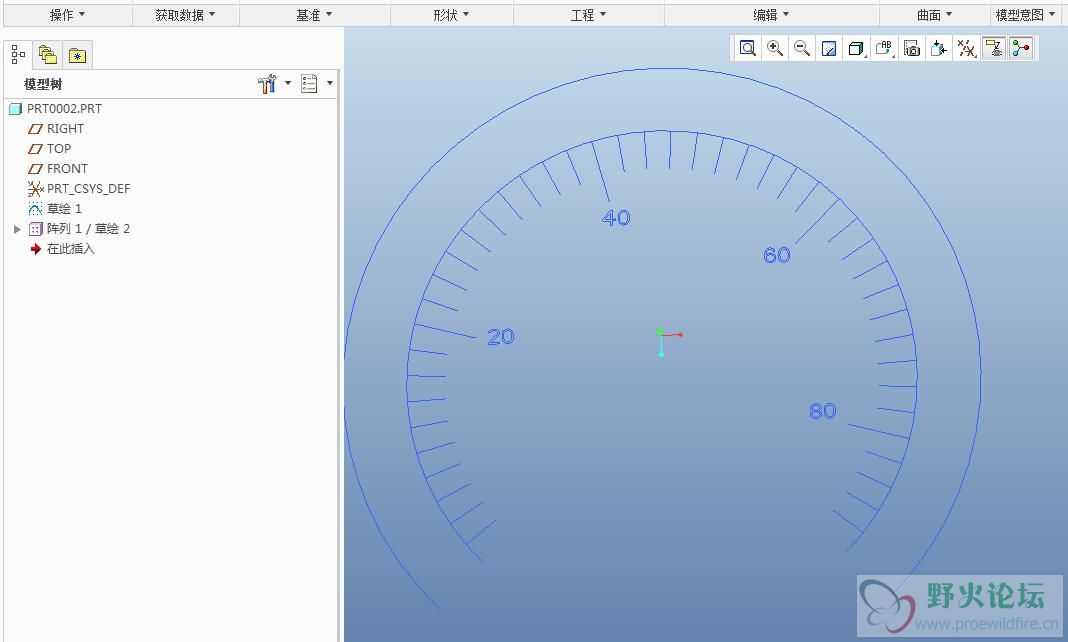1068x642 pixels.
Task: Click the Repaint screen icon
Action: pos(829,48)
